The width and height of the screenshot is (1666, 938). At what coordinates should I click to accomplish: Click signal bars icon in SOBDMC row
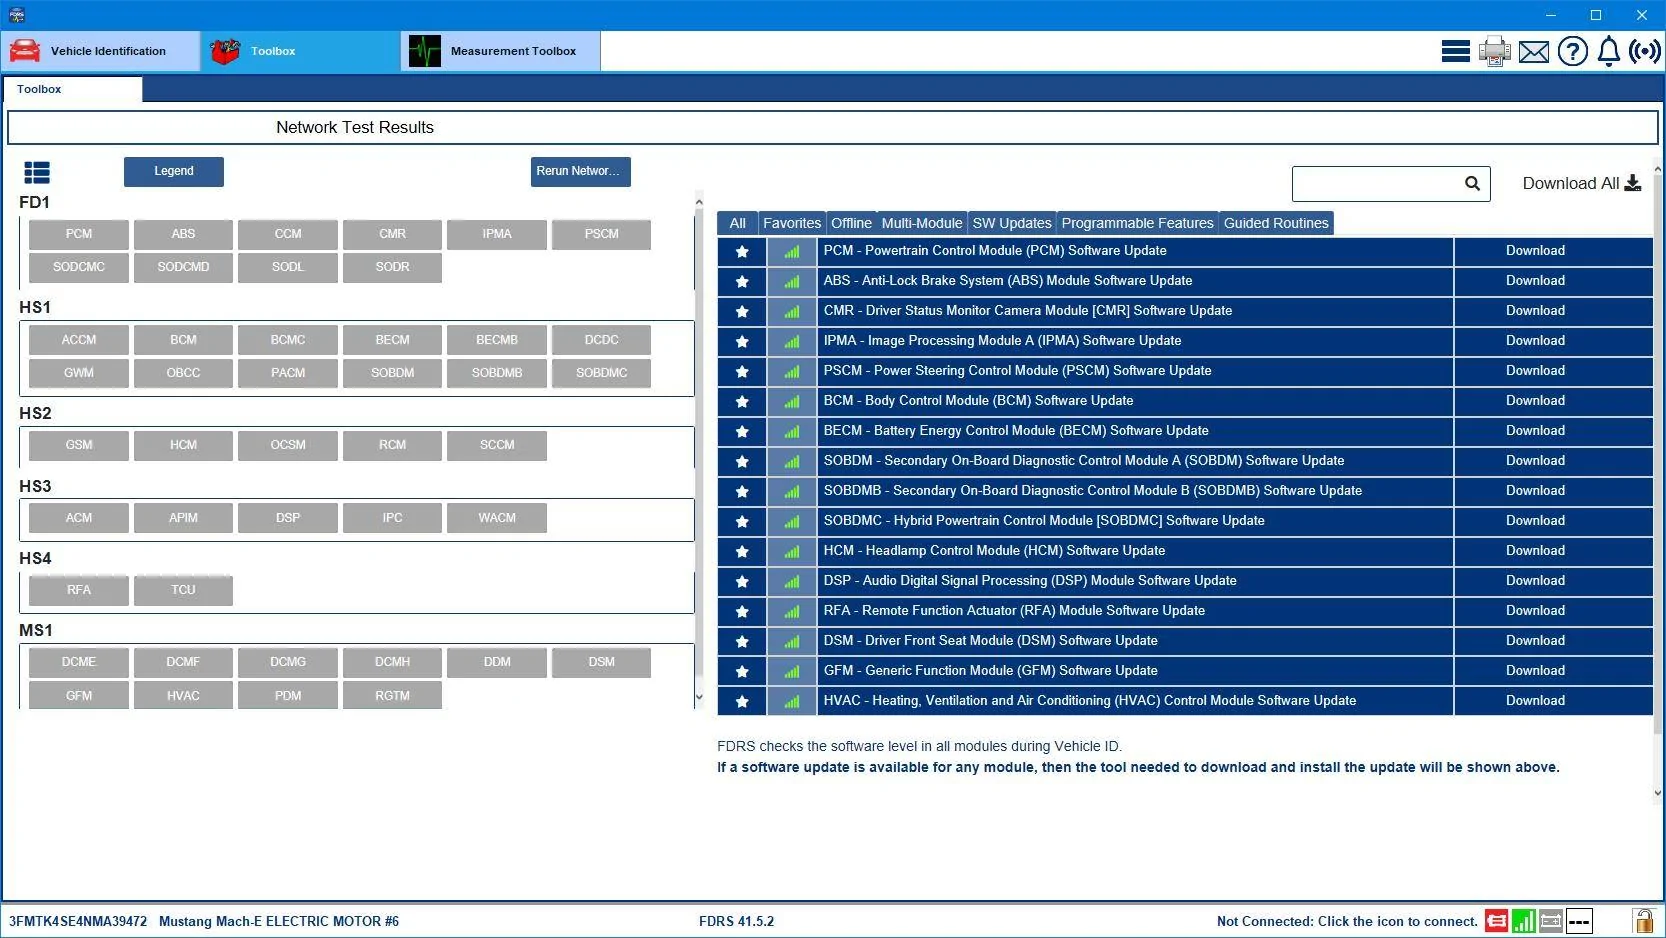[x=792, y=521]
